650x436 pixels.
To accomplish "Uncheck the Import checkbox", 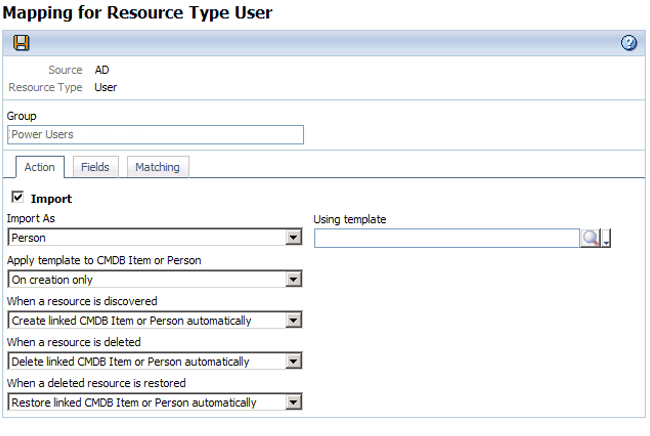I will pos(17,198).
